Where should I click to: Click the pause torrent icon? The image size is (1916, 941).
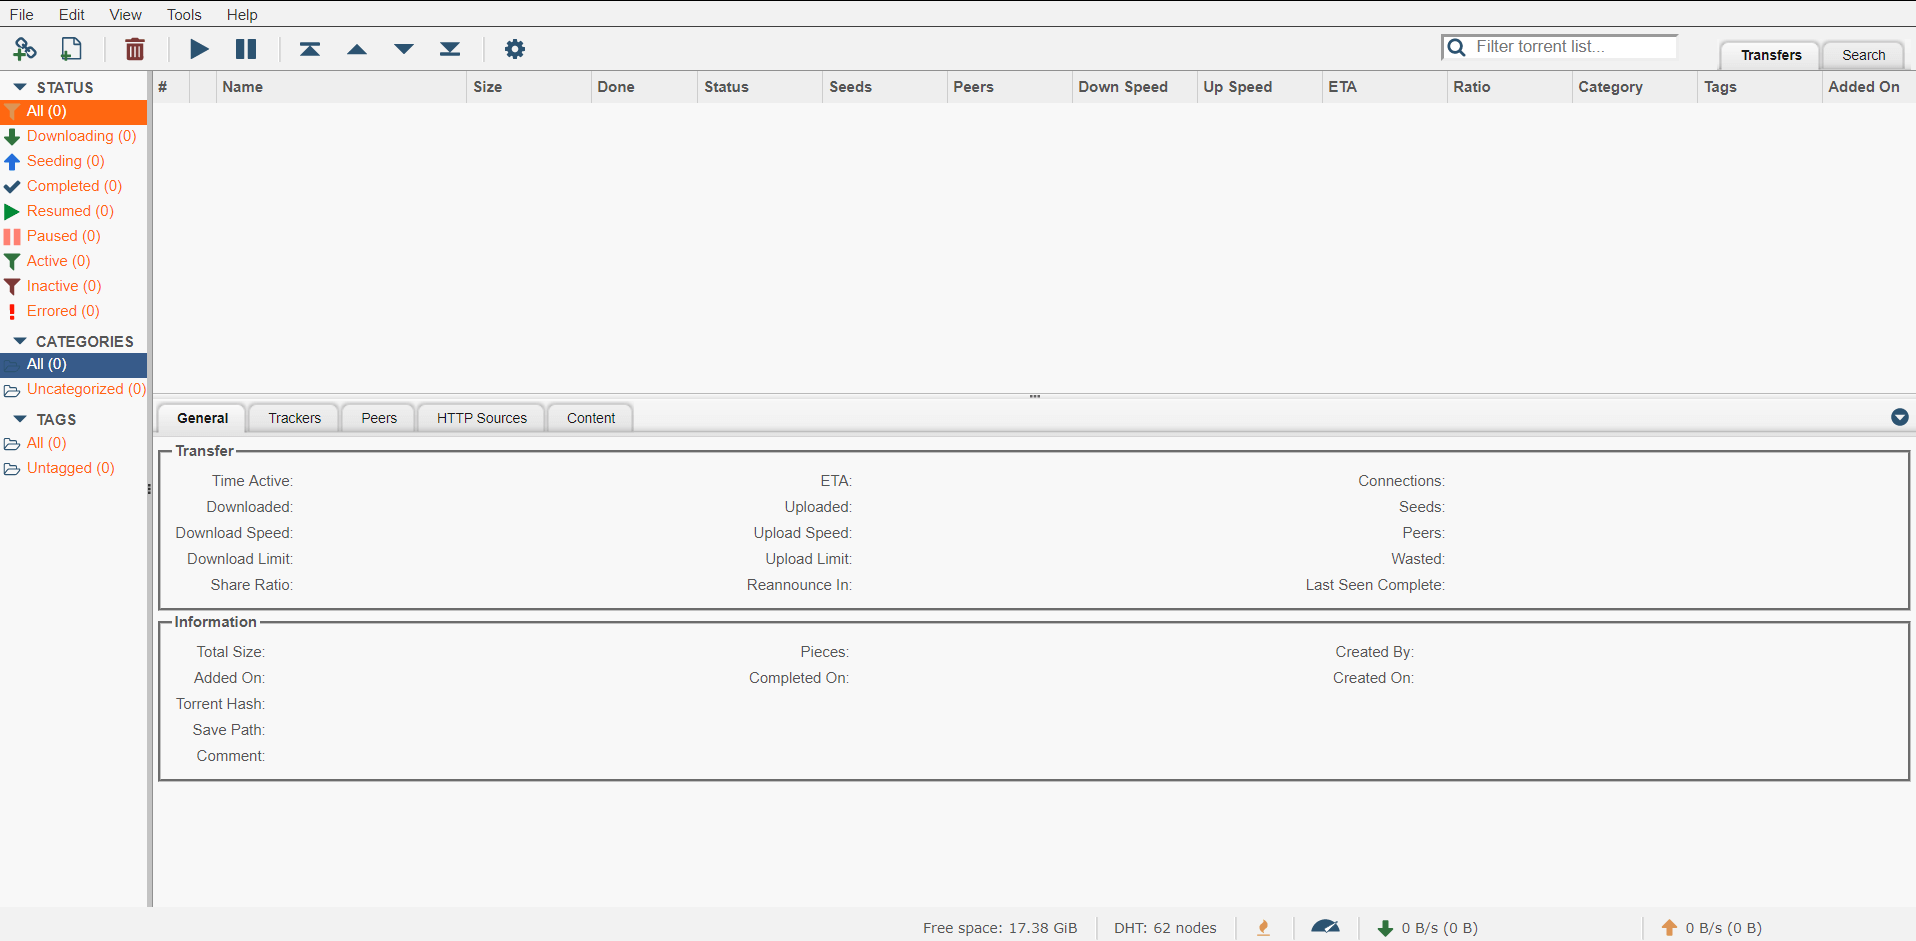(245, 48)
